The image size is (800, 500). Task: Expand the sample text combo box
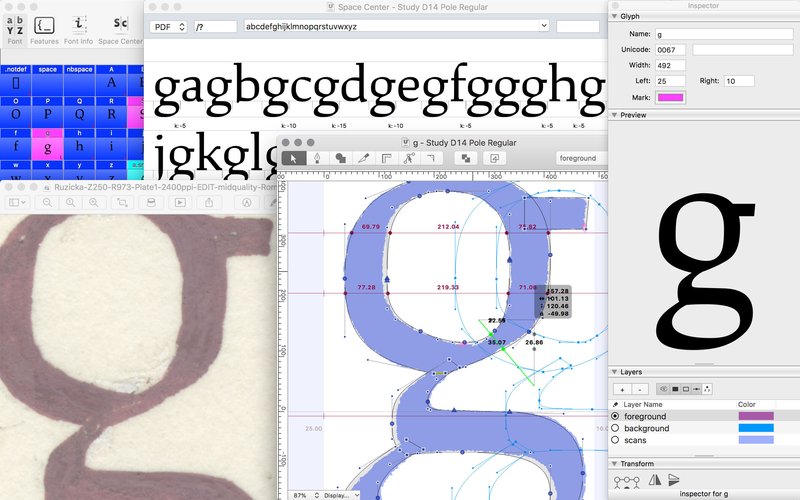pos(543,25)
